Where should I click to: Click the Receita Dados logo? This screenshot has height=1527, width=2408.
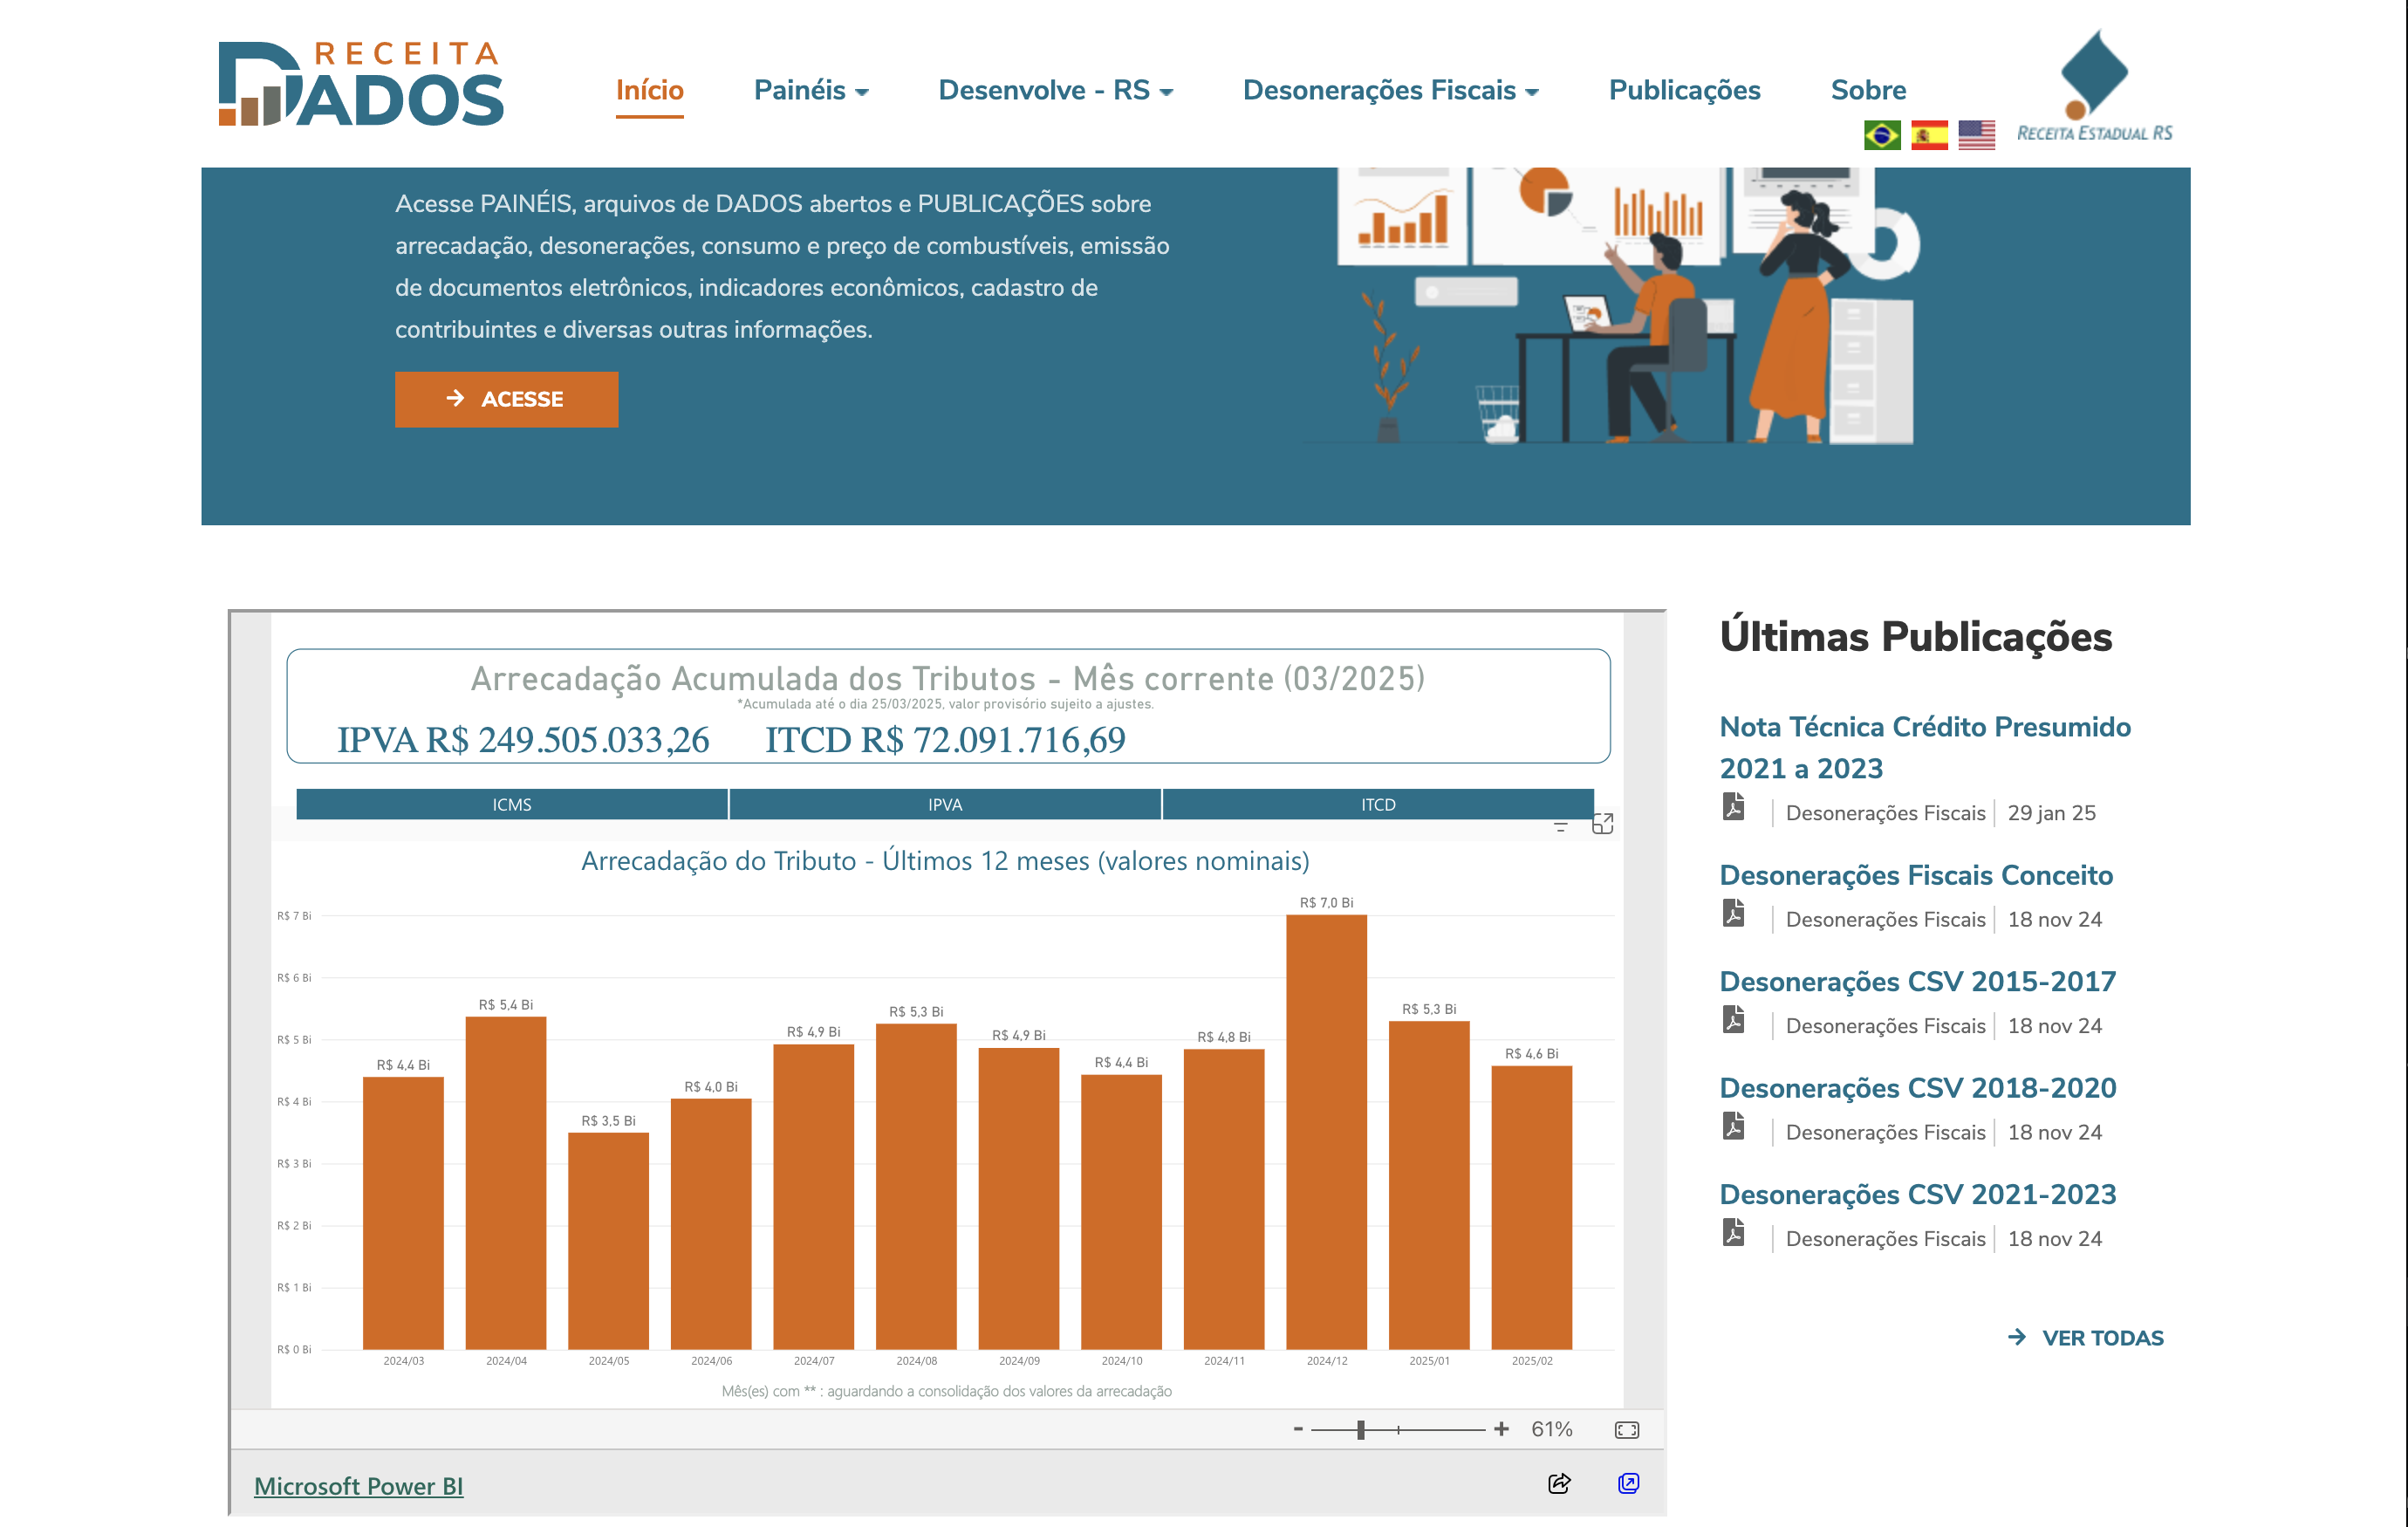coord(361,84)
